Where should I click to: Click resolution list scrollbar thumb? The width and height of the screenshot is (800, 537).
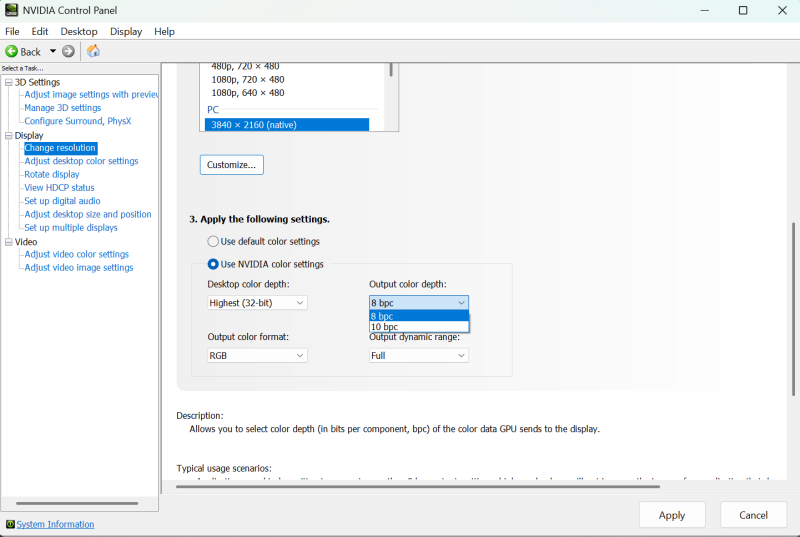tap(391, 70)
